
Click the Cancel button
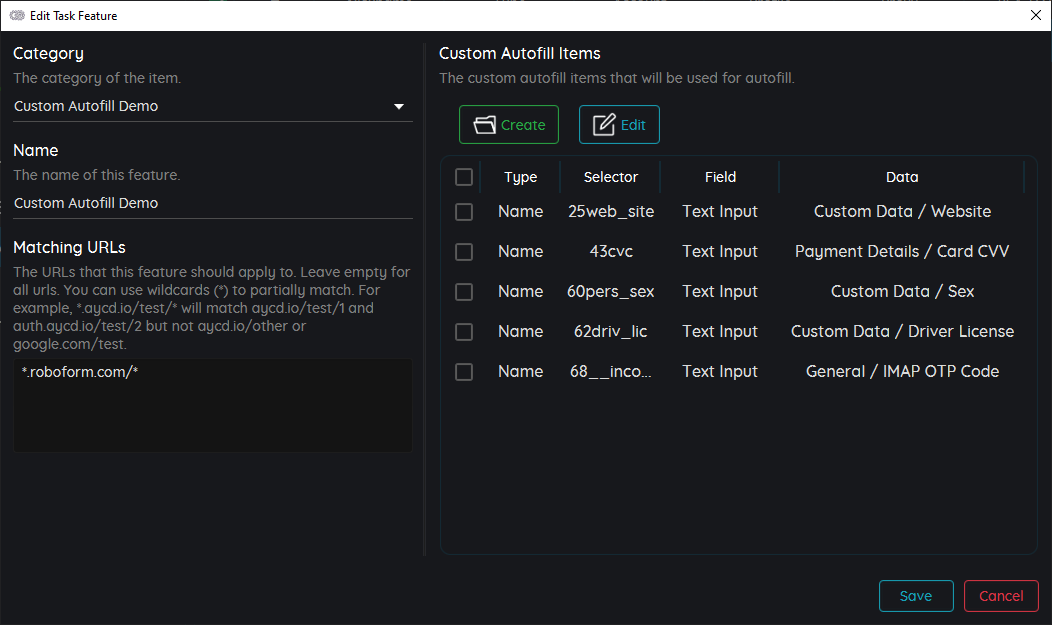[x=1001, y=595]
